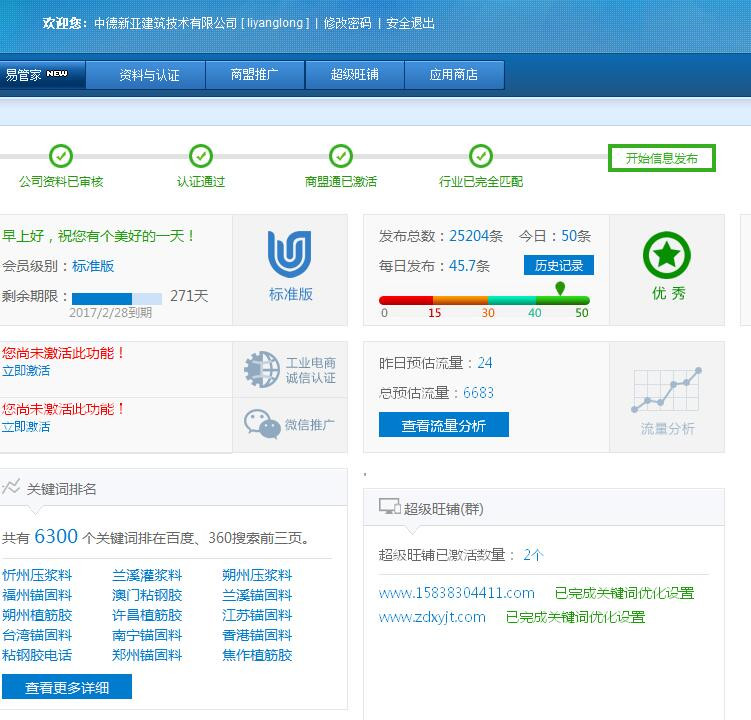Click the 微信推广 chat bubble icon
751x720 pixels.
click(x=262, y=424)
